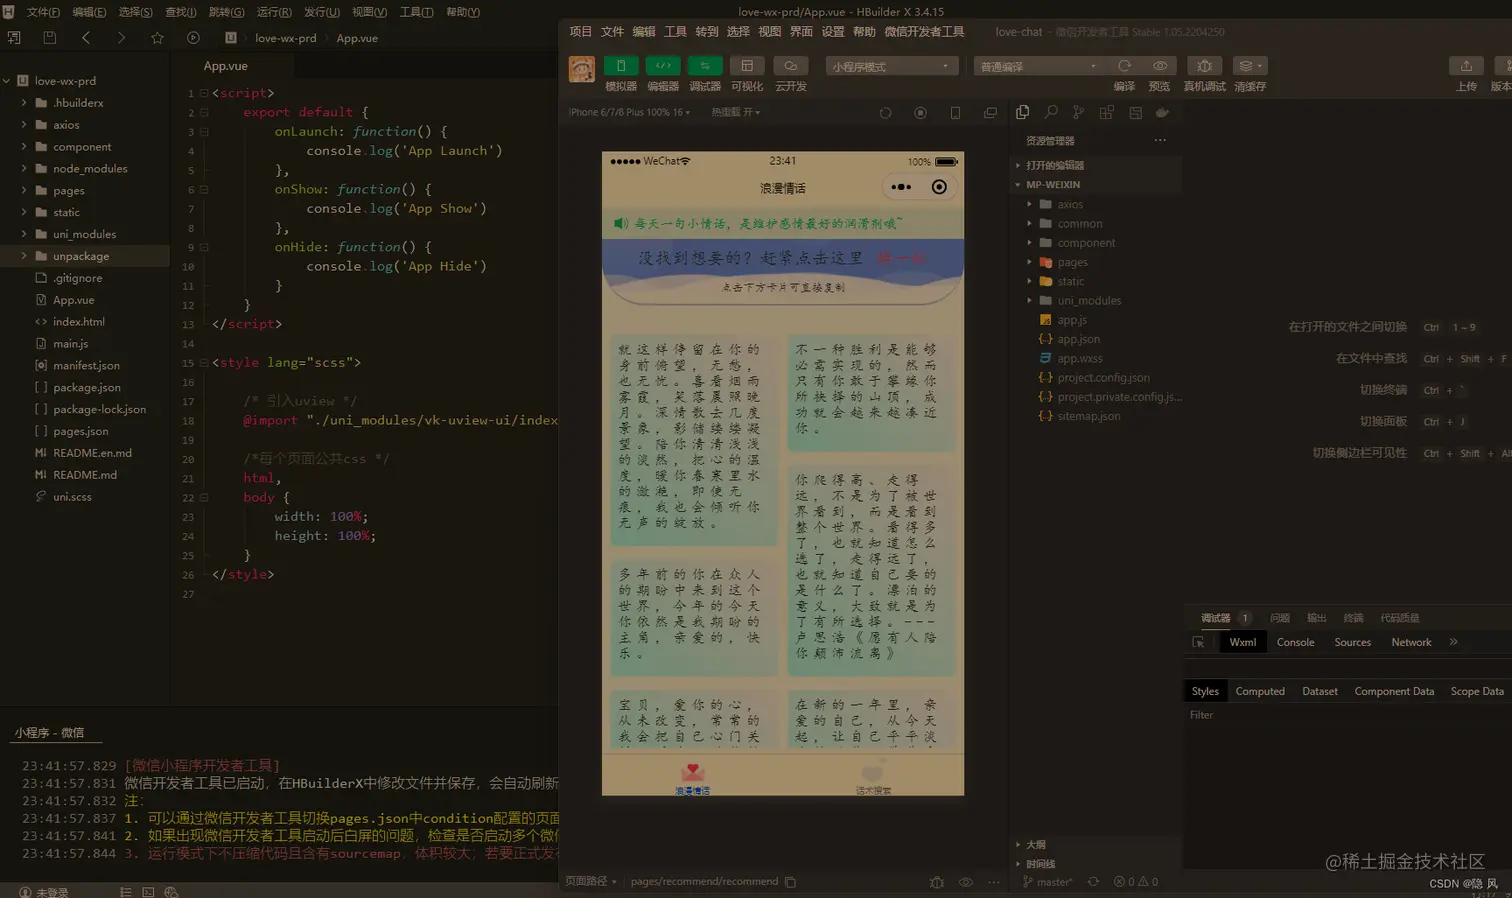This screenshot has height=898, width=1512.
Task: Click the master git branch status
Action: point(1047,882)
